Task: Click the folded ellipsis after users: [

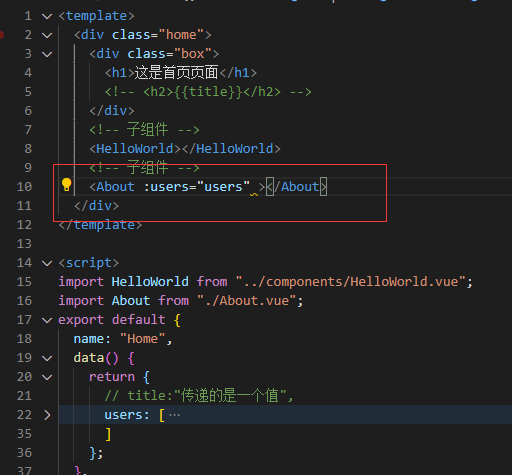Action: 174,415
